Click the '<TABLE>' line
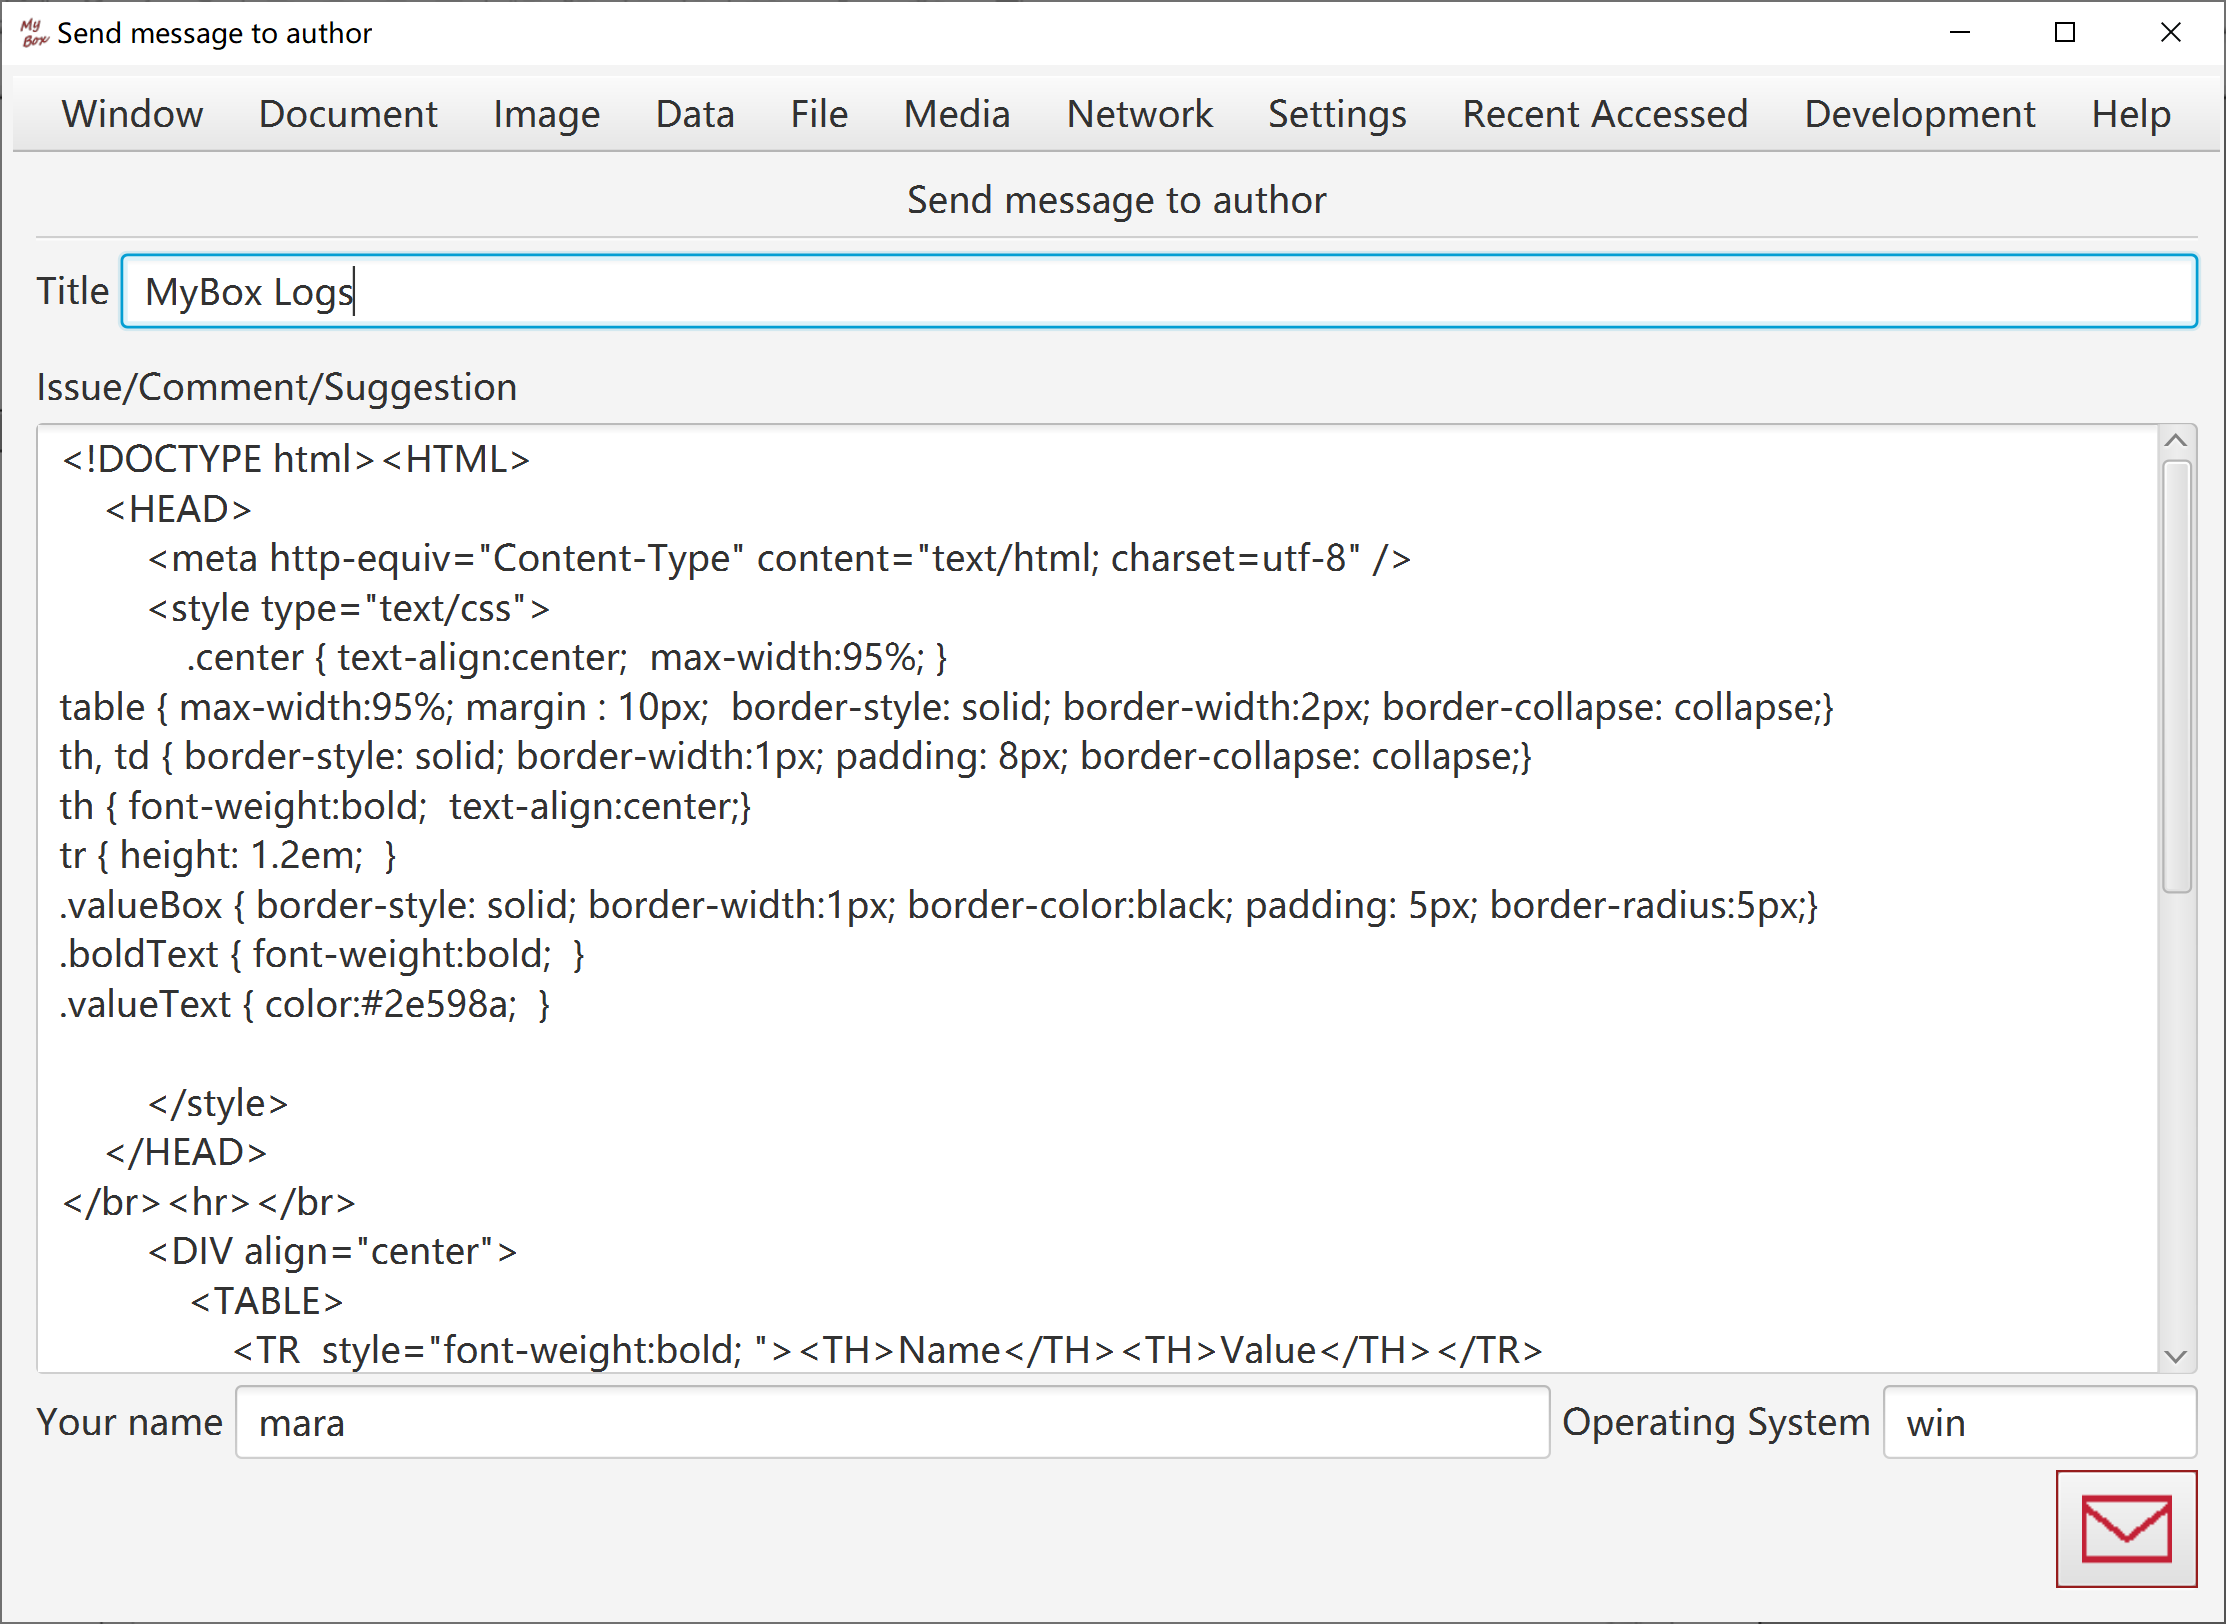The width and height of the screenshot is (2226, 1624). click(x=267, y=1301)
